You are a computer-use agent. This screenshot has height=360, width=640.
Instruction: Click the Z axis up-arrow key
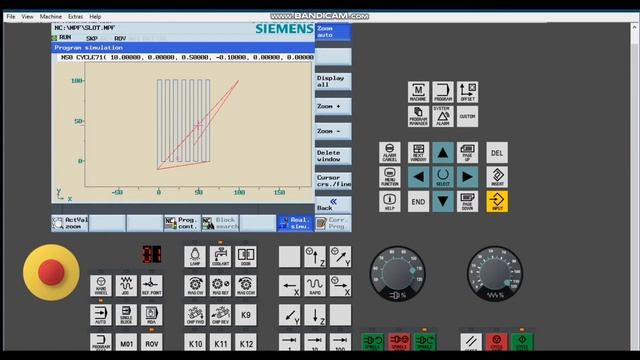[315, 256]
